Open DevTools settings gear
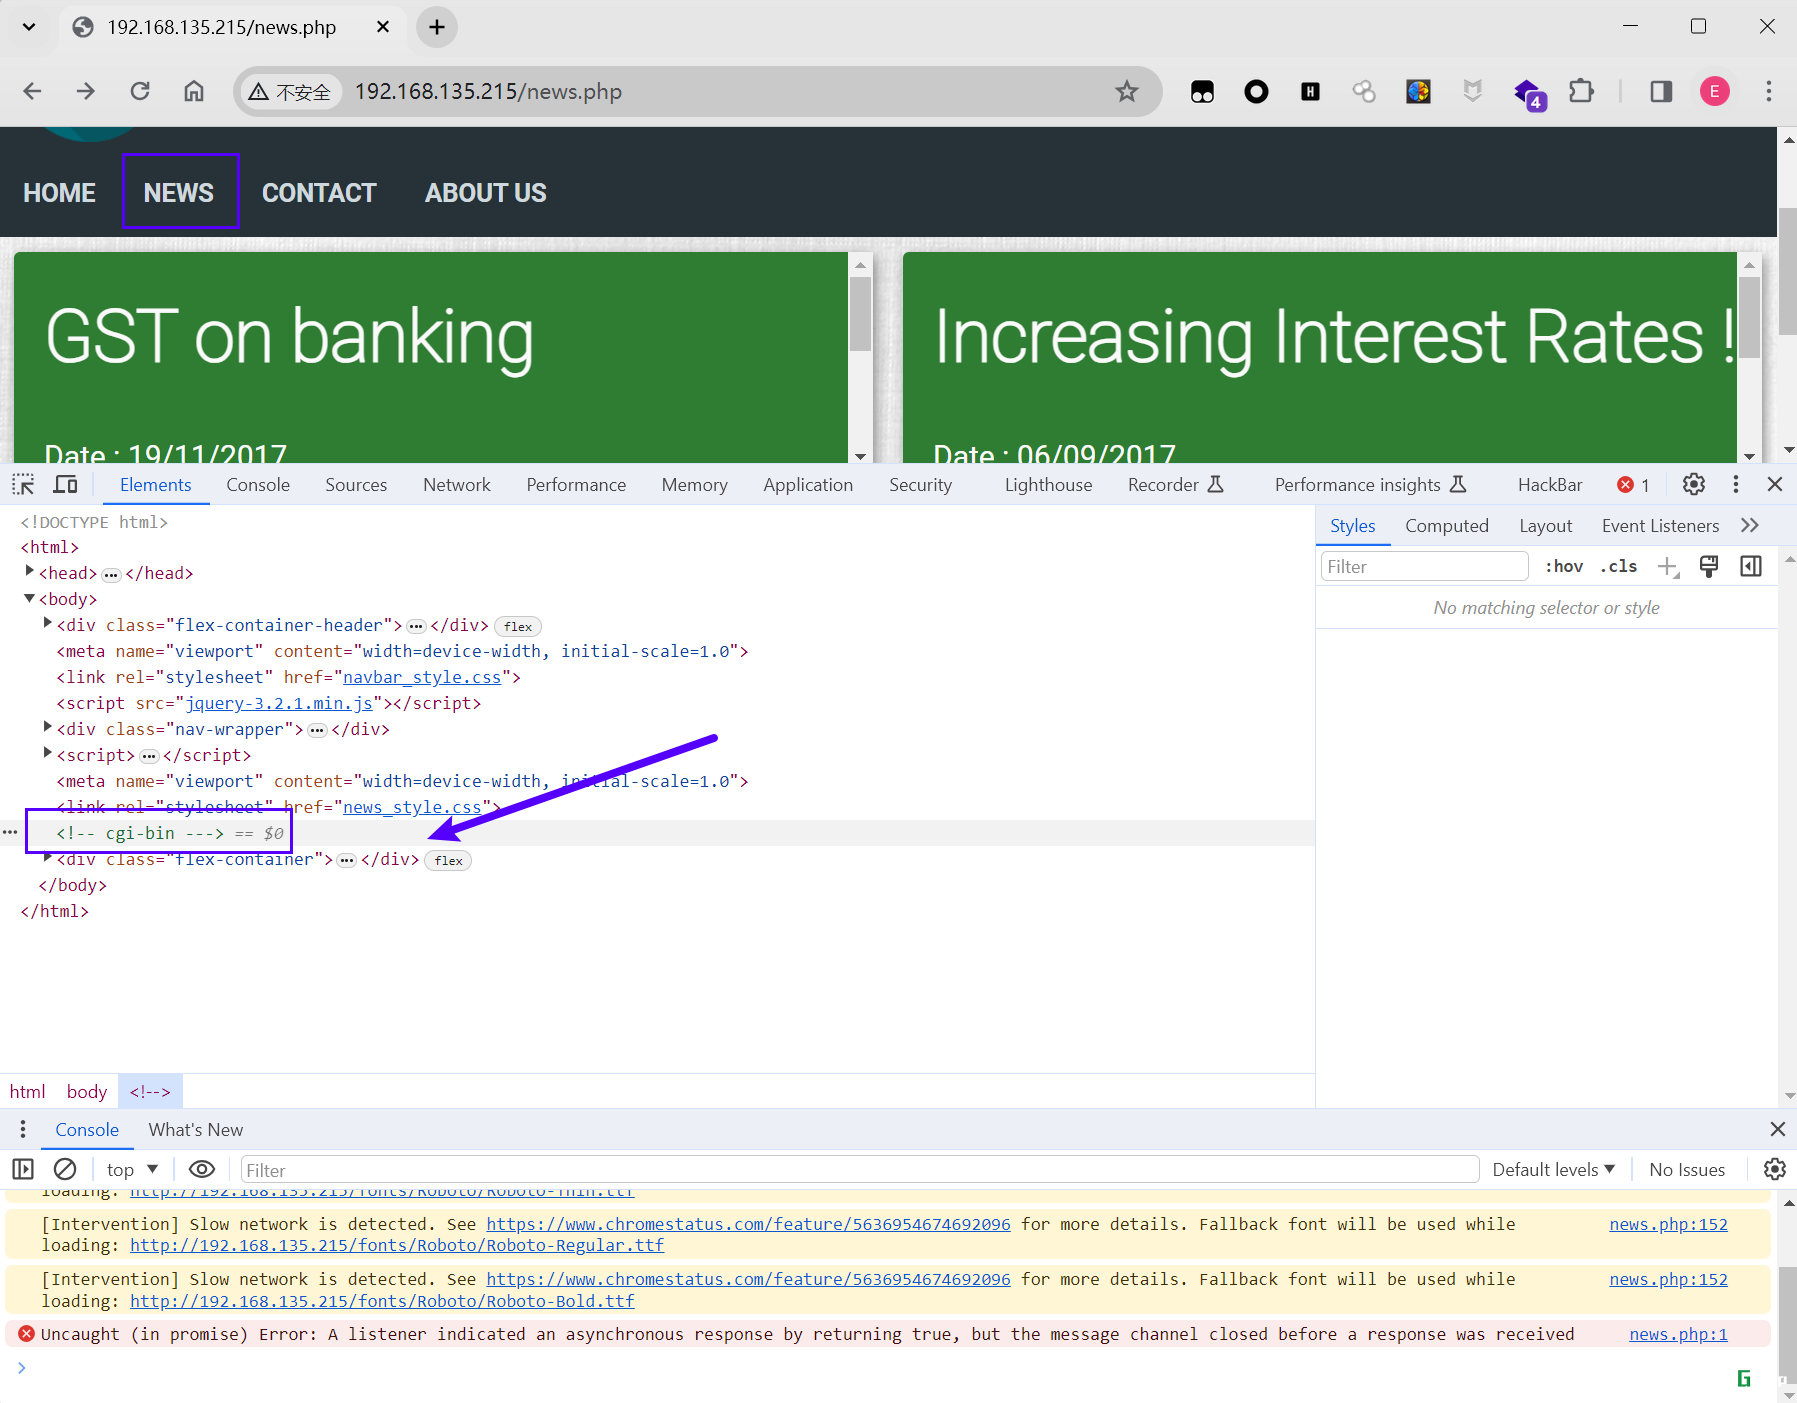This screenshot has height=1403, width=1797. point(1693,485)
